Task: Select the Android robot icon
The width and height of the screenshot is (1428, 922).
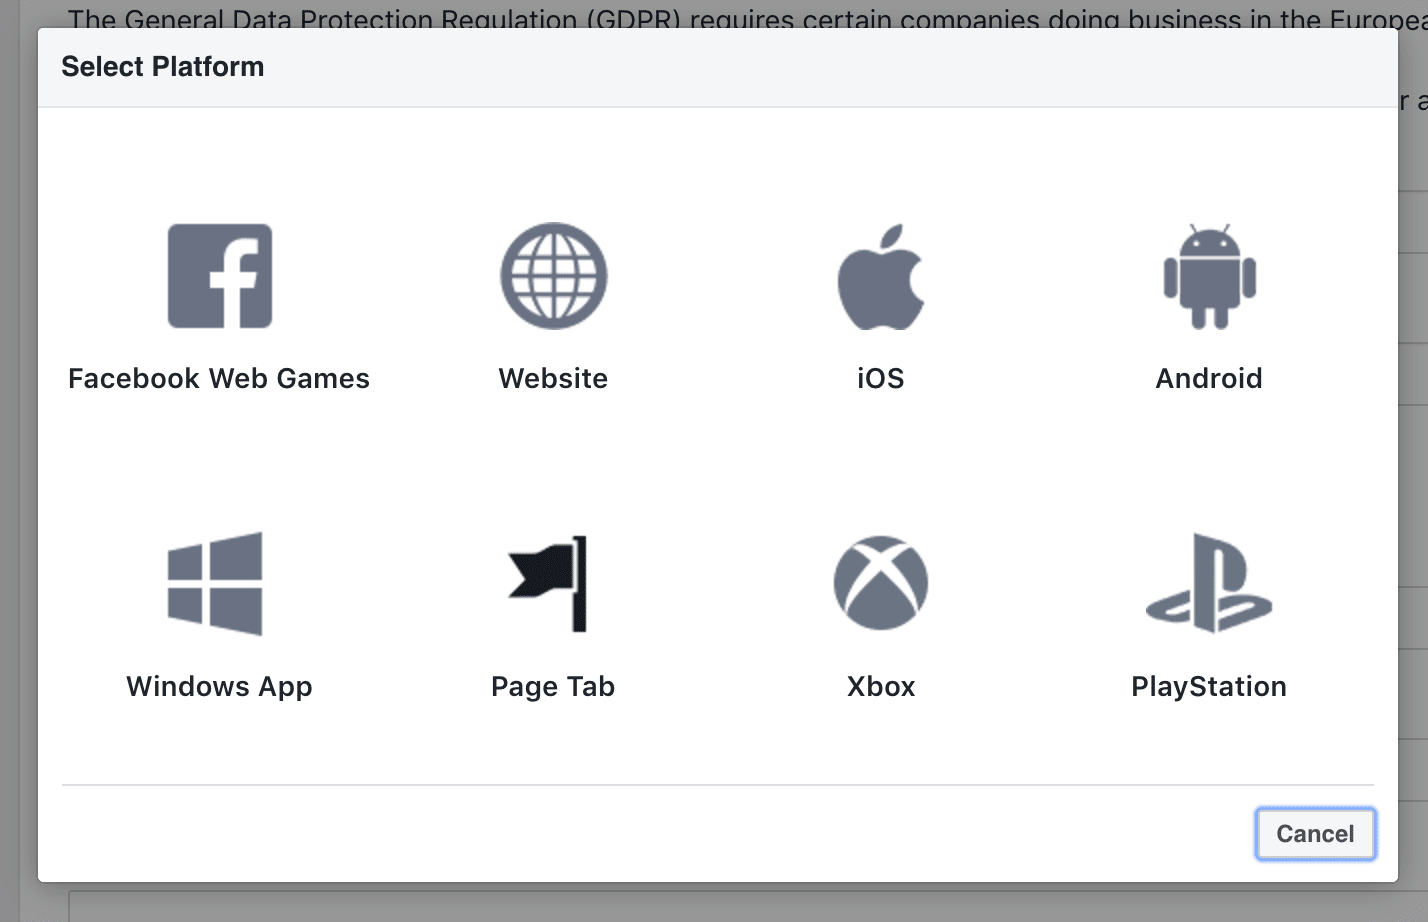Action: (1209, 276)
